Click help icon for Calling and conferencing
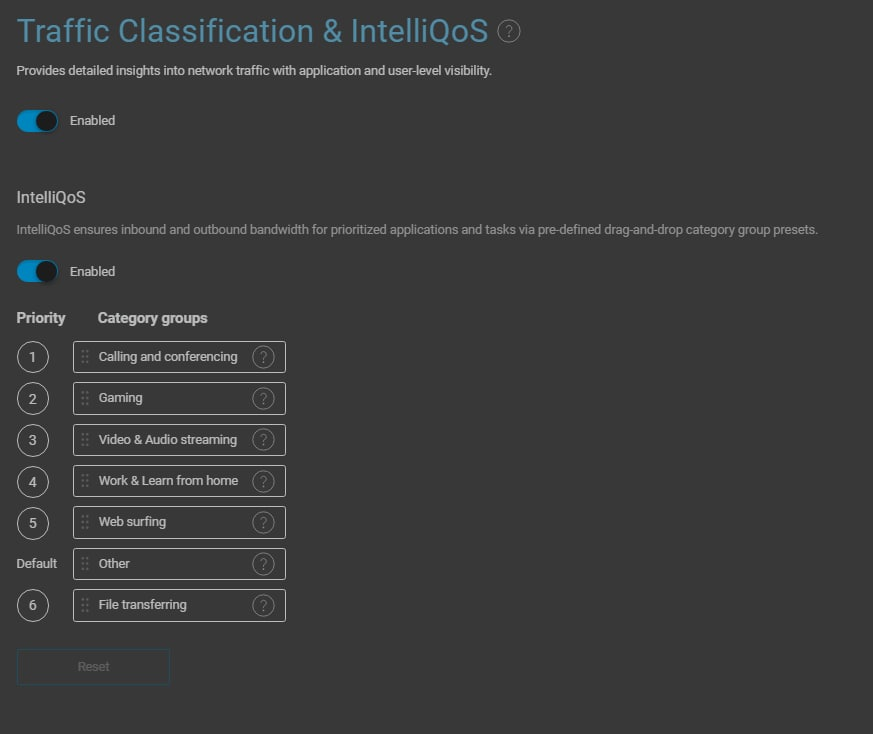This screenshot has height=734, width=873. click(263, 357)
